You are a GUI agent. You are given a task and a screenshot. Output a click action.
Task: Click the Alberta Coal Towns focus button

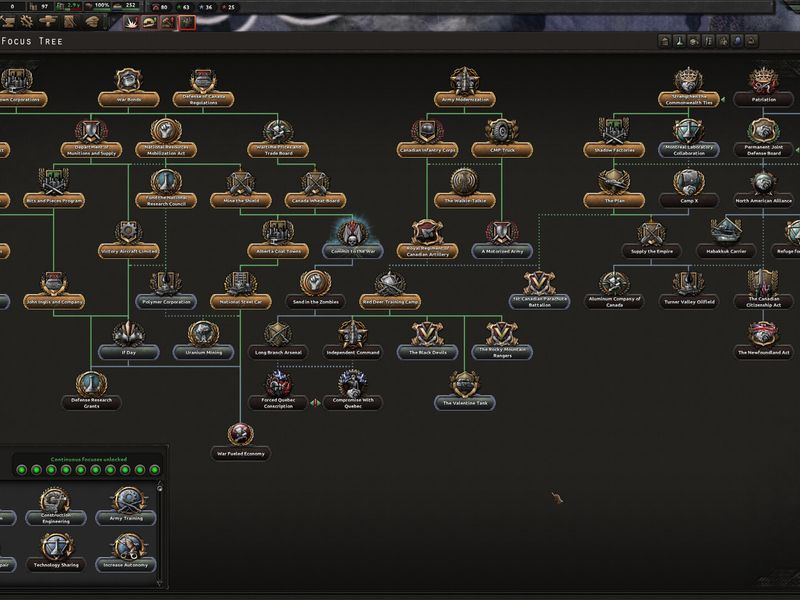coord(278,251)
